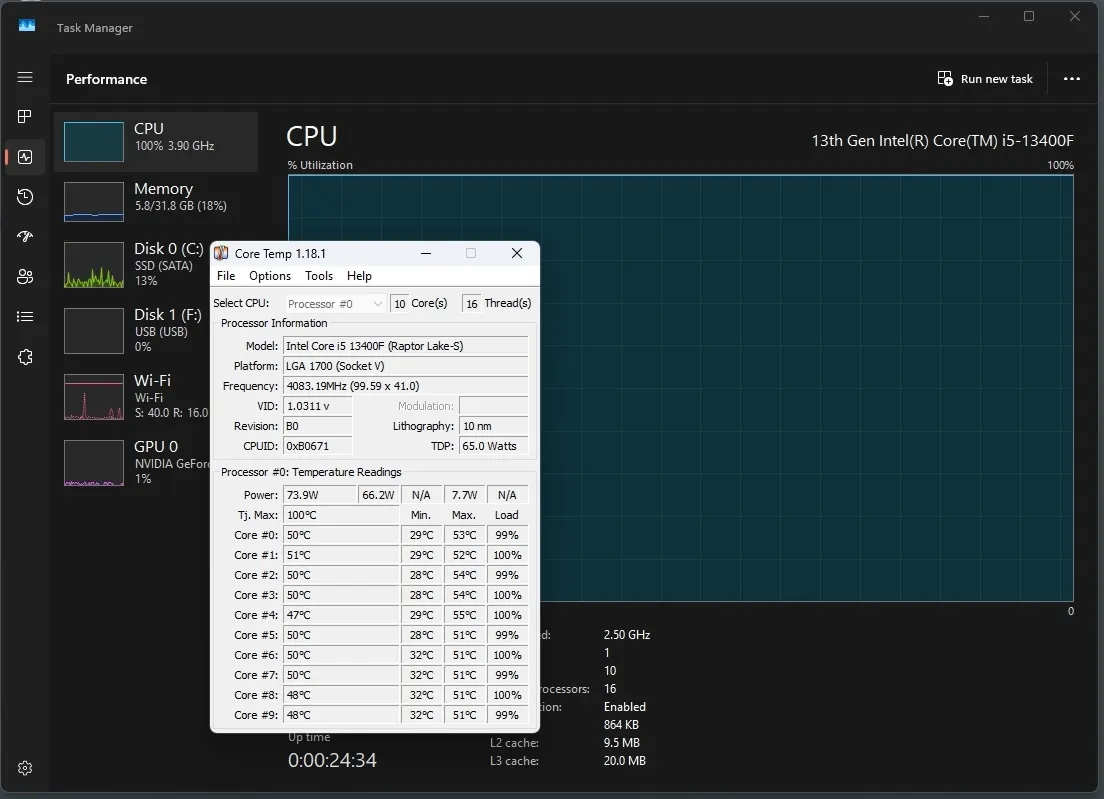Image resolution: width=1104 pixels, height=799 pixels.
Task: Open the Startup apps page icon
Action: pos(25,237)
